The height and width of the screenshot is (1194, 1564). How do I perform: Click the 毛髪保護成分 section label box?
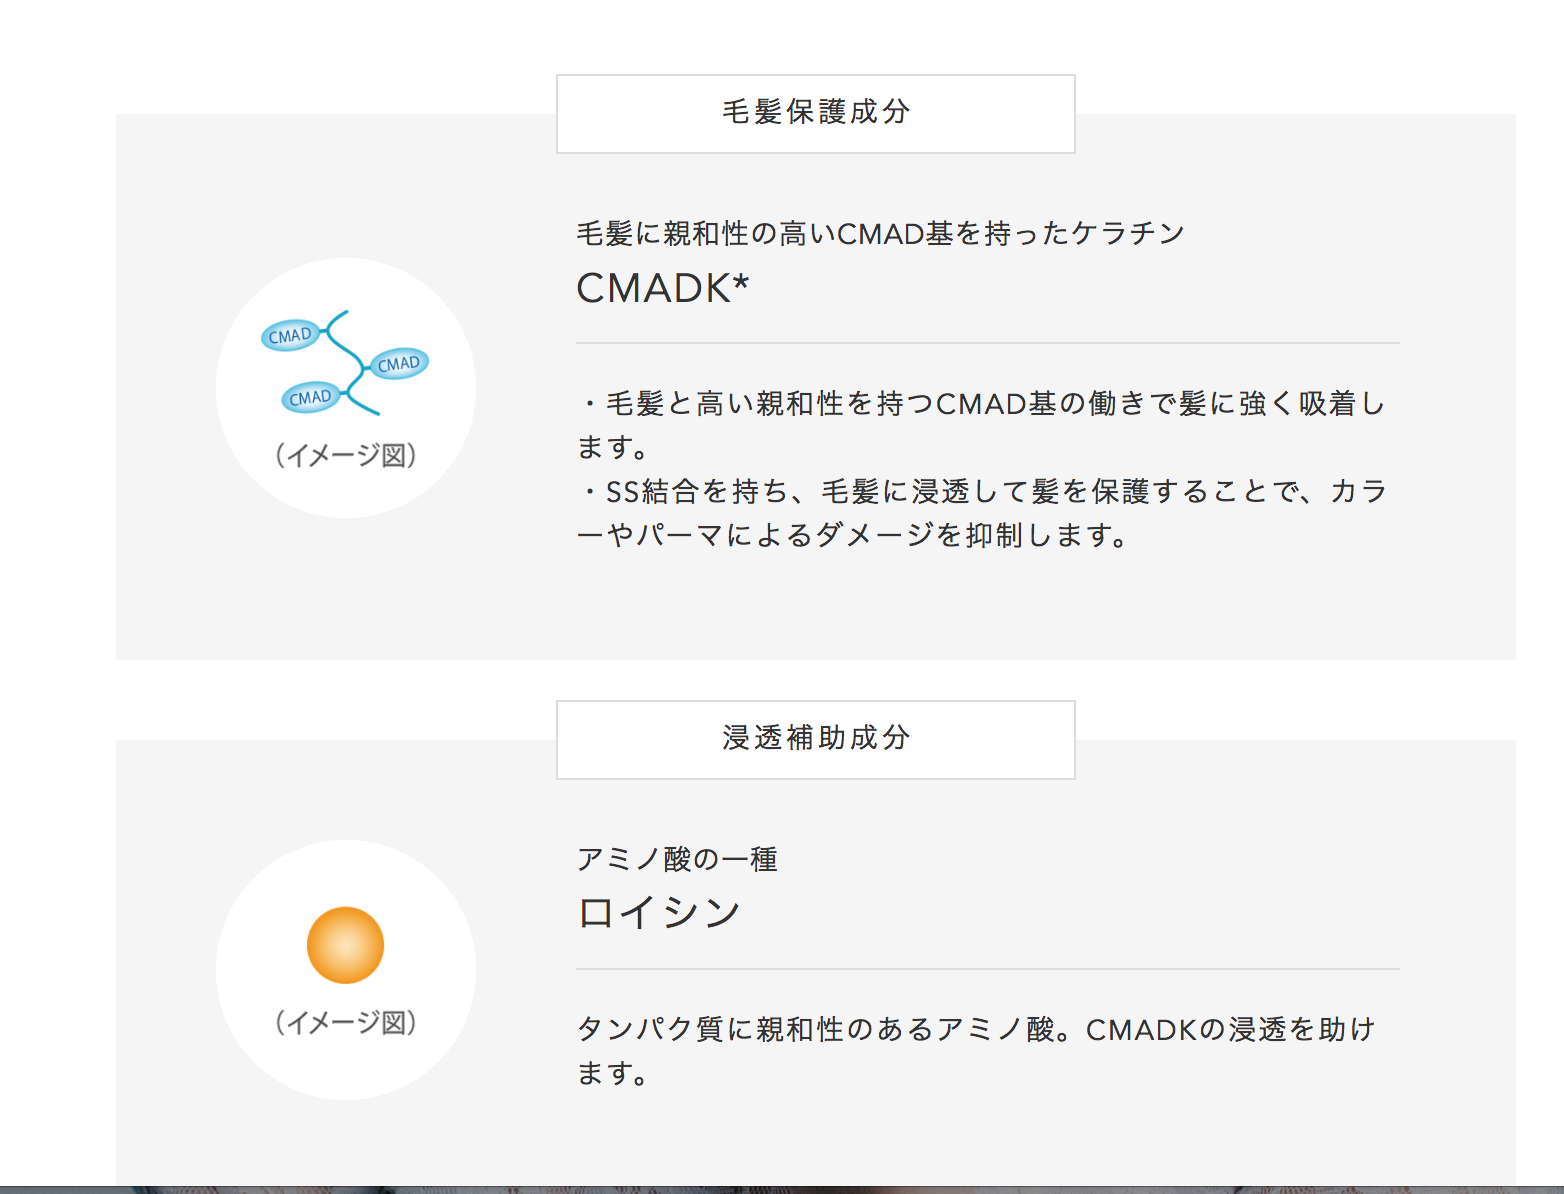[815, 113]
